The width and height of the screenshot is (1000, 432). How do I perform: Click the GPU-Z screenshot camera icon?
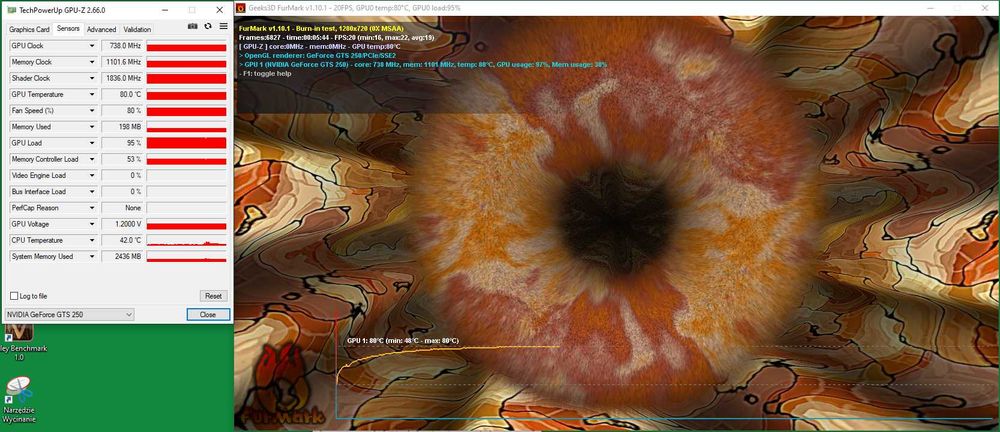[193, 26]
